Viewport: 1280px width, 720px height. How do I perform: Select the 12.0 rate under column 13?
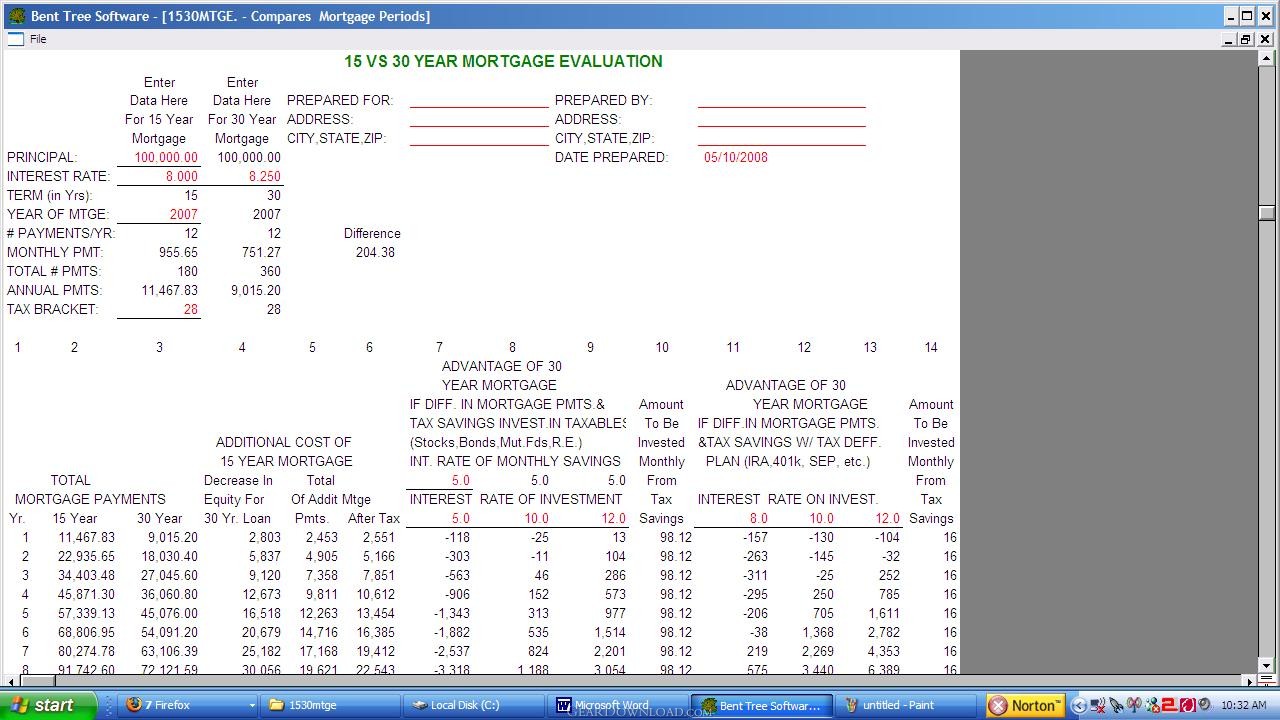pyautogui.click(x=887, y=518)
